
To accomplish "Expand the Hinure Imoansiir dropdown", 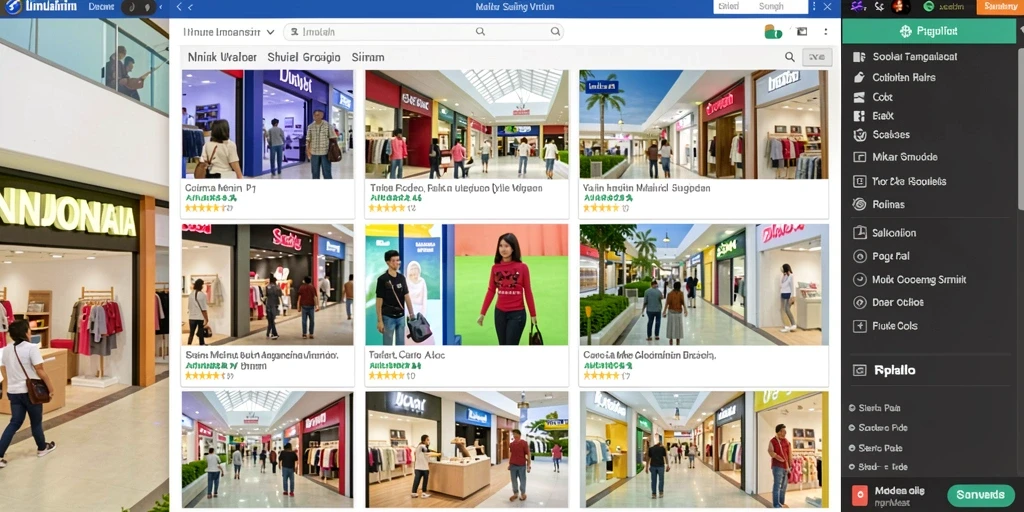I will [229, 31].
